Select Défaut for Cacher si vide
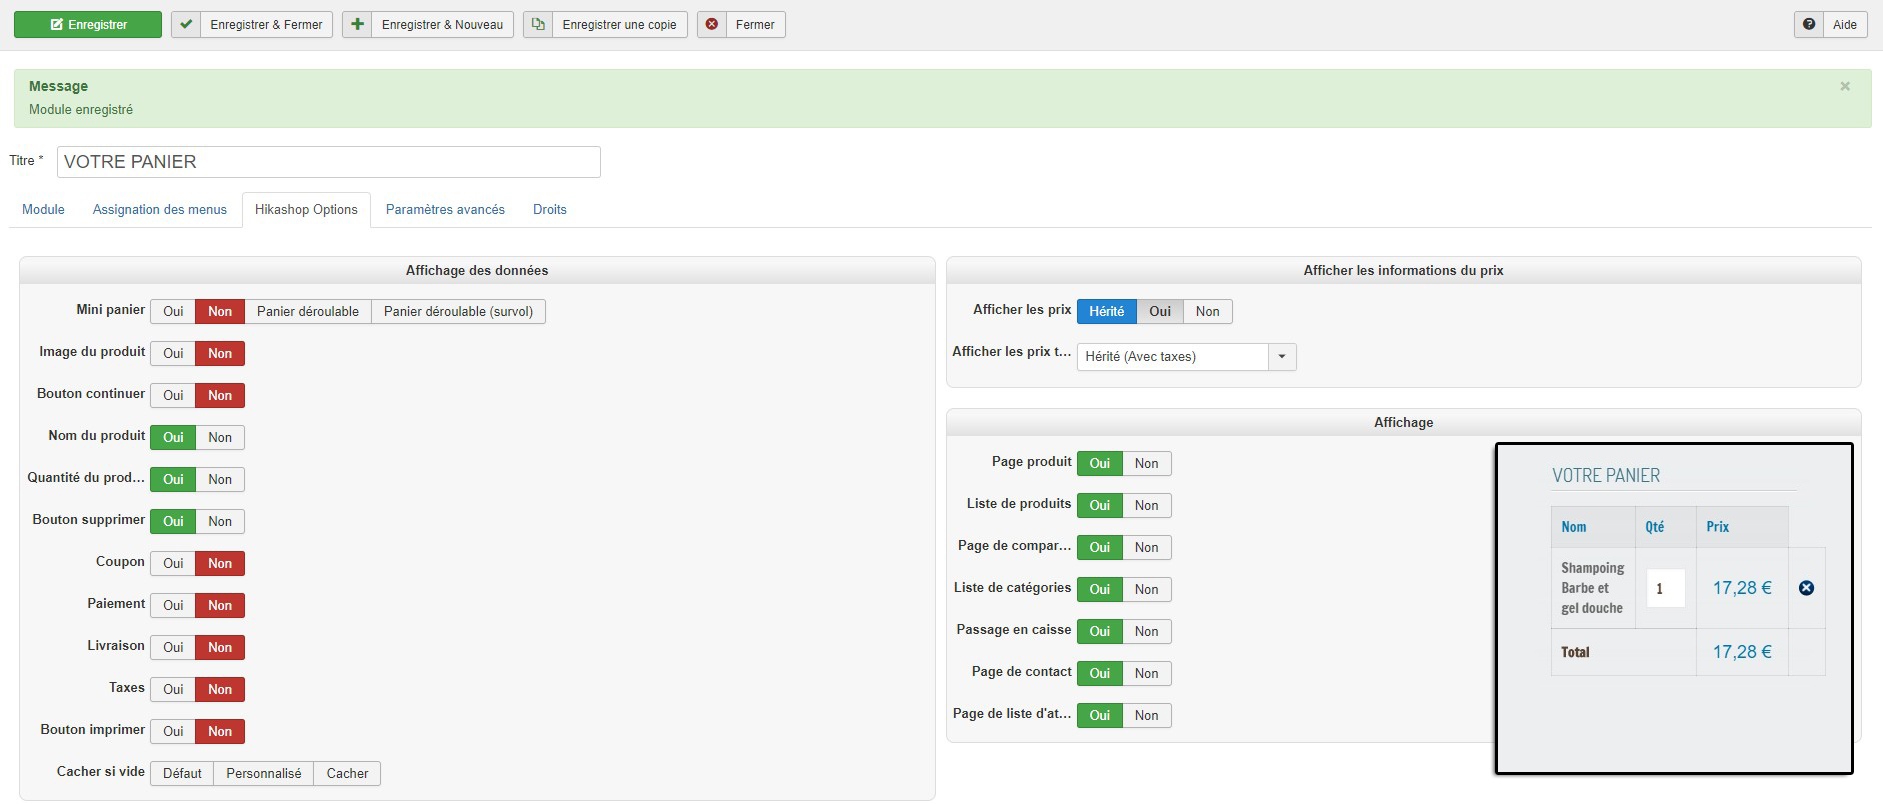Viewport: 1883px width, 804px height. pos(182,774)
